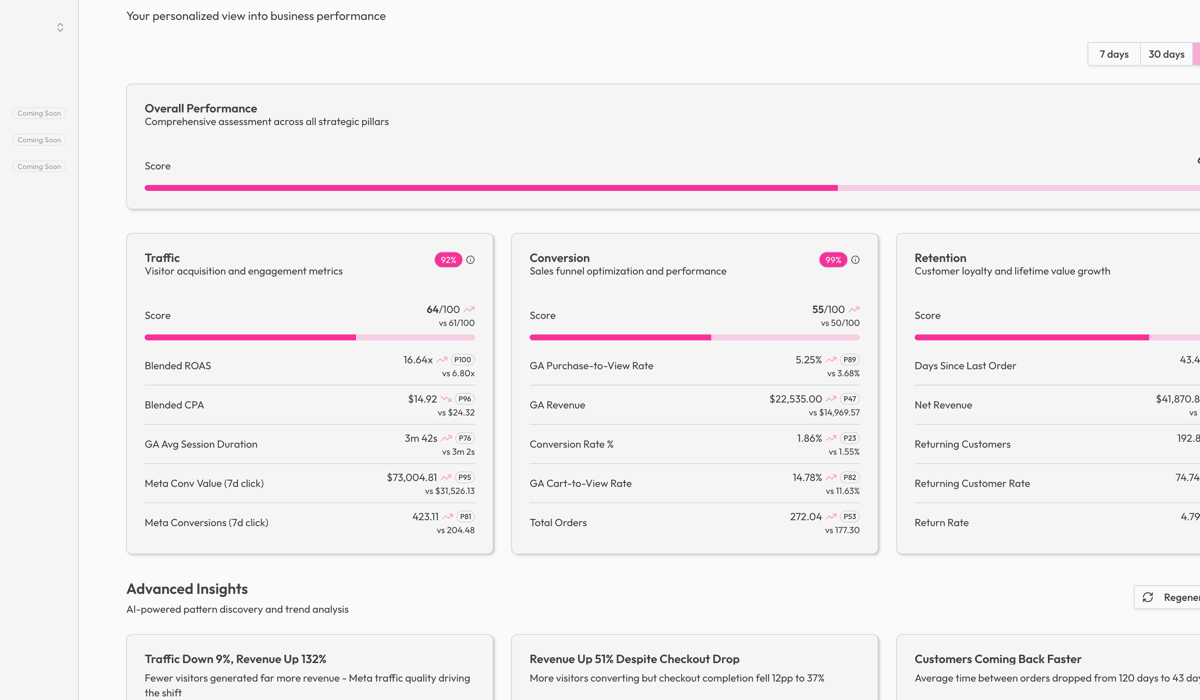Click the 99% Conversion score pill
The image size is (1200, 700).
coord(833,259)
